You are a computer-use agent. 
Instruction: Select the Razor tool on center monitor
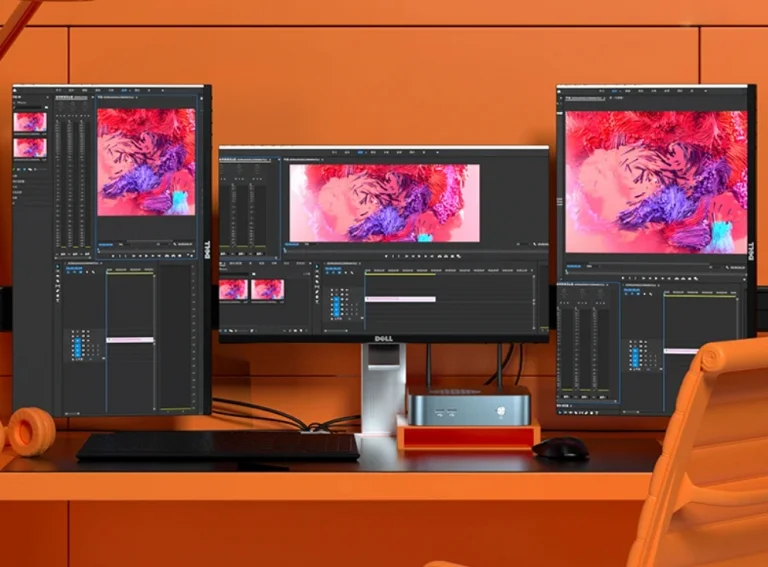tap(317, 282)
